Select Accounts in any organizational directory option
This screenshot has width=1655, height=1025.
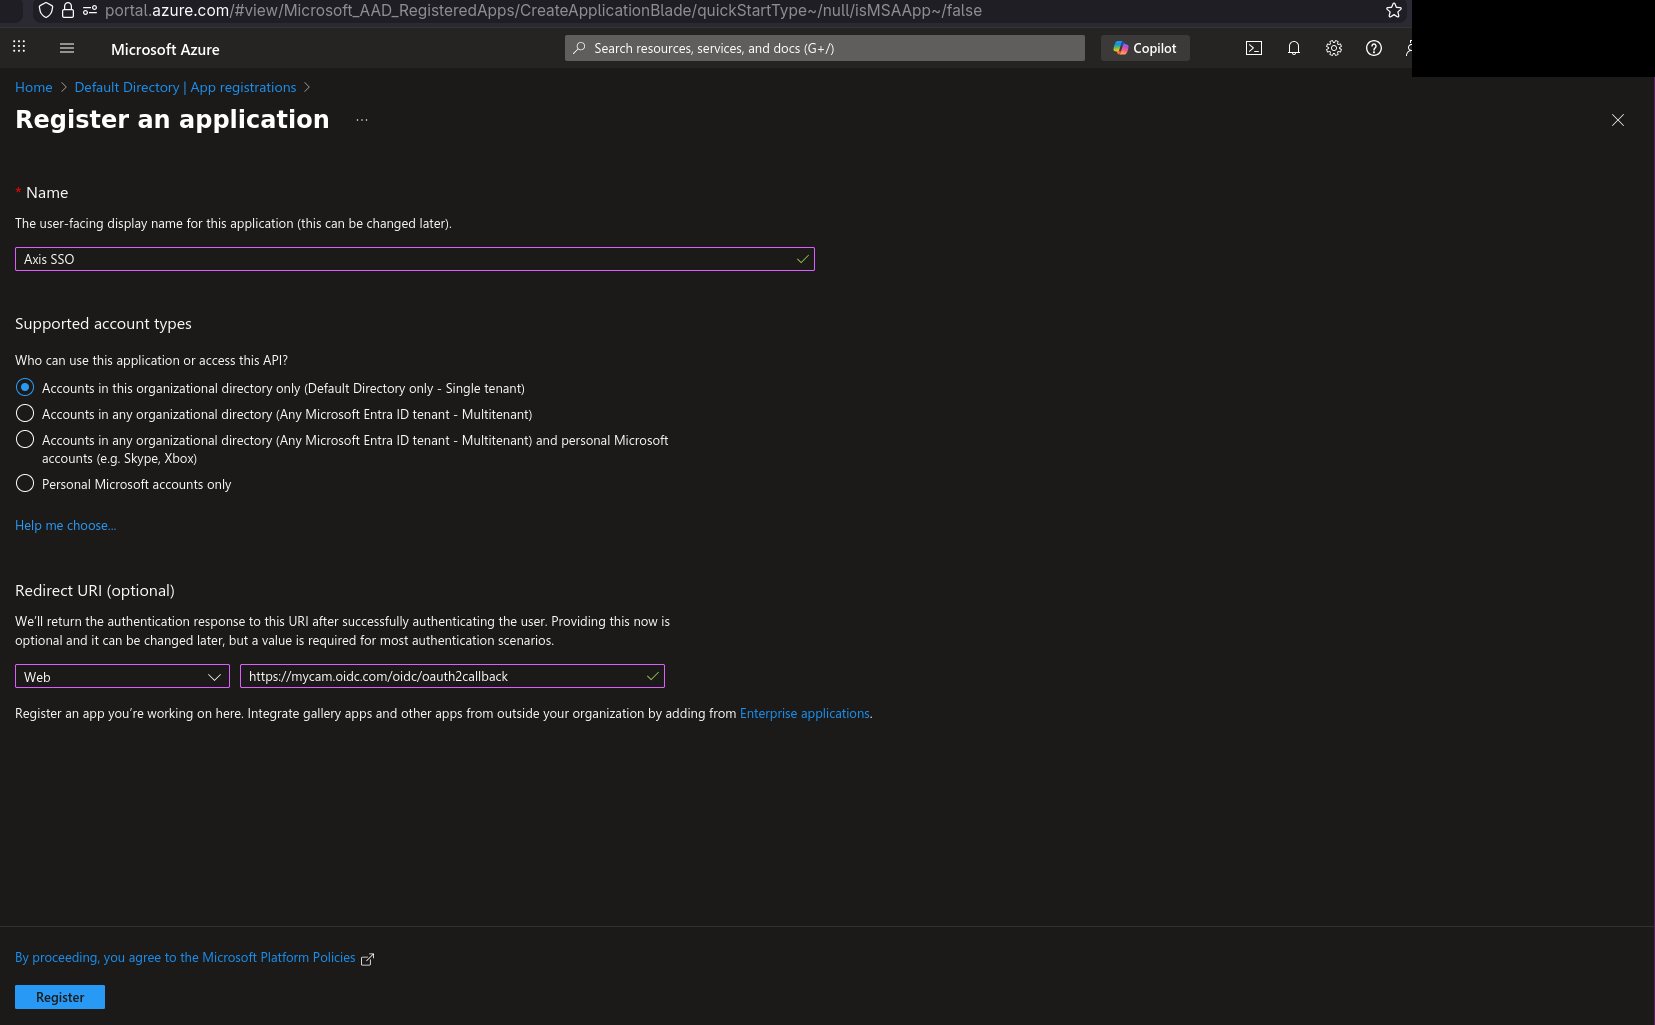click(25, 413)
